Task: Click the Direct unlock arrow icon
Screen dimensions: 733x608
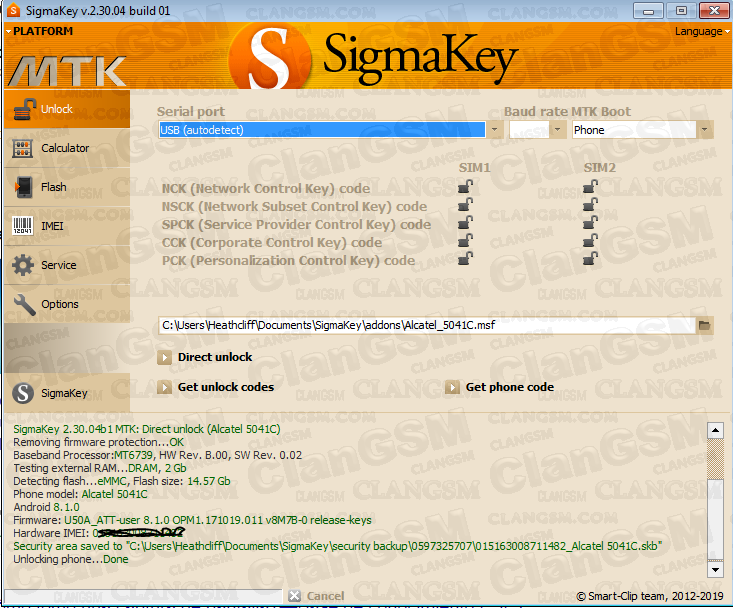Action: (164, 358)
